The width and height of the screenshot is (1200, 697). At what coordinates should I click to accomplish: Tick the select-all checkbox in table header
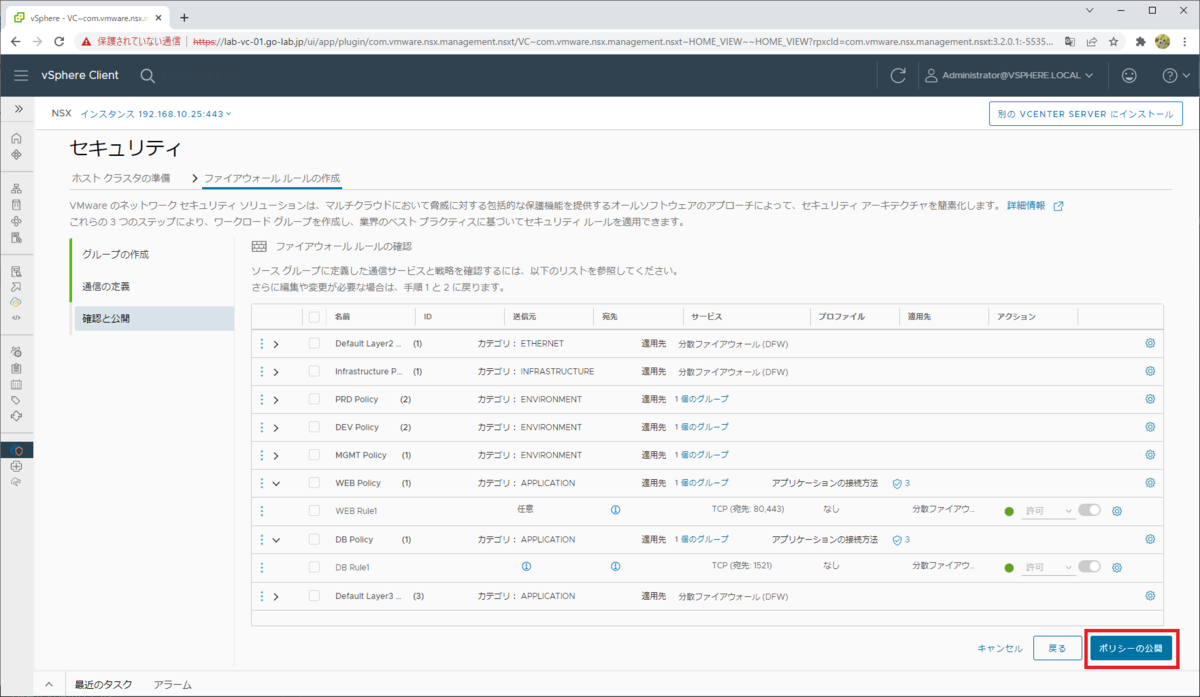(x=315, y=317)
